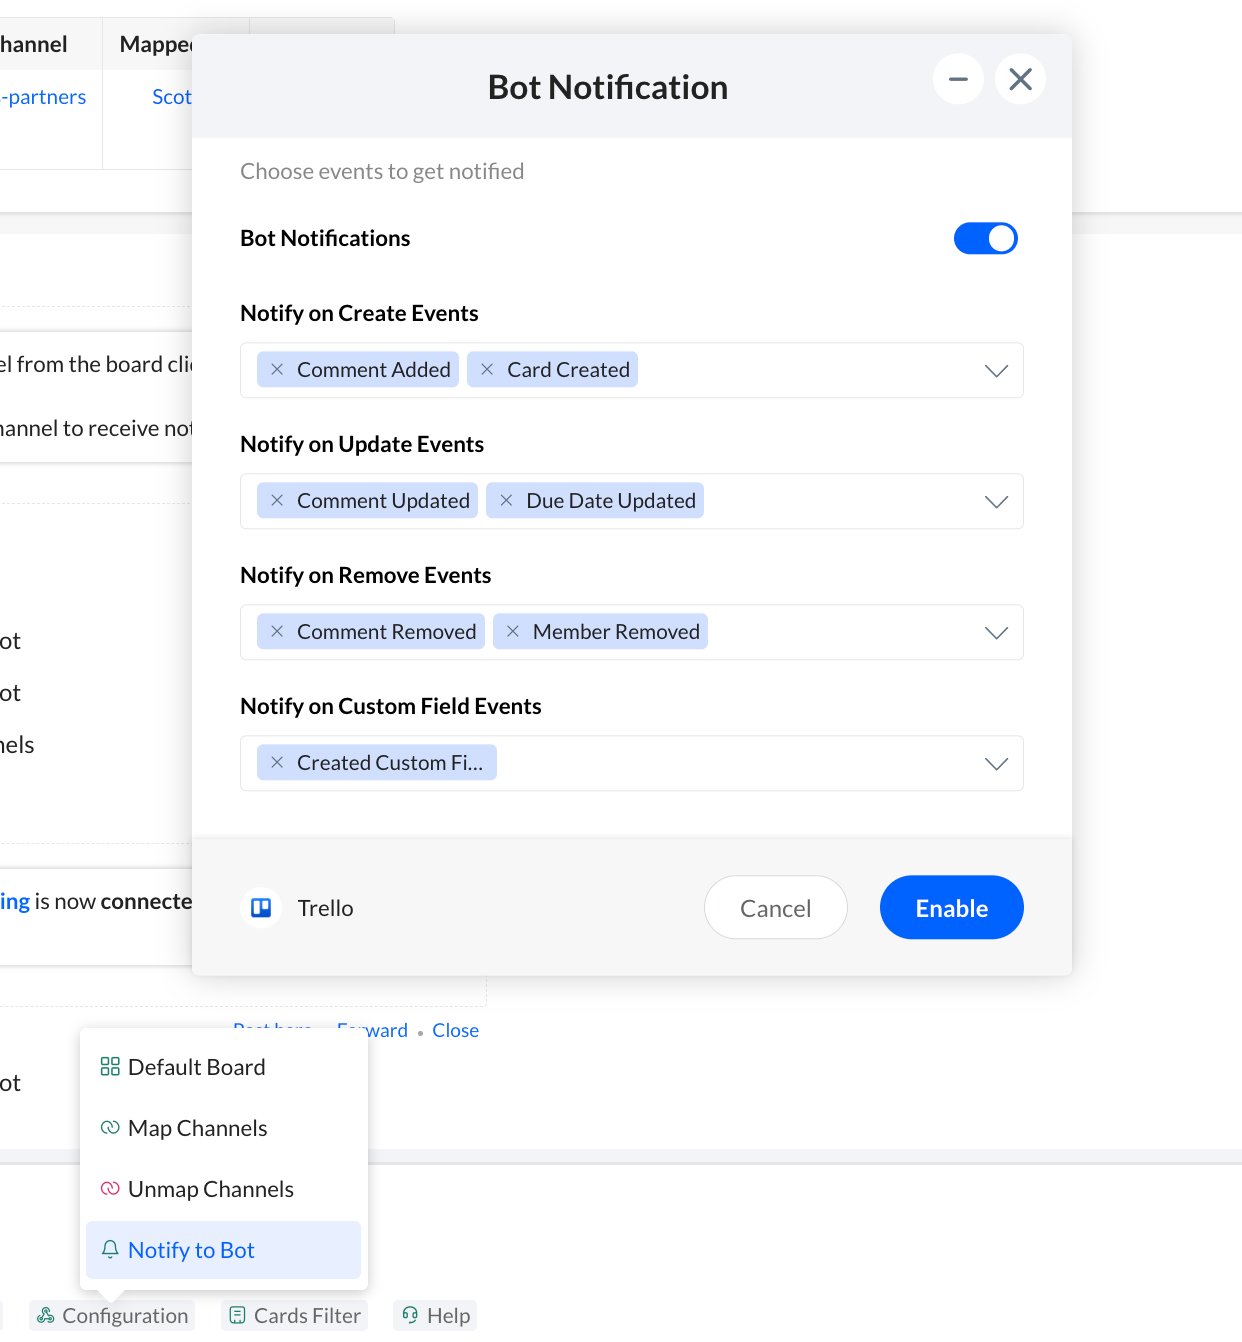This screenshot has height=1342, width=1242.
Task: Click the Notify to Bot bell icon
Action: (110, 1249)
